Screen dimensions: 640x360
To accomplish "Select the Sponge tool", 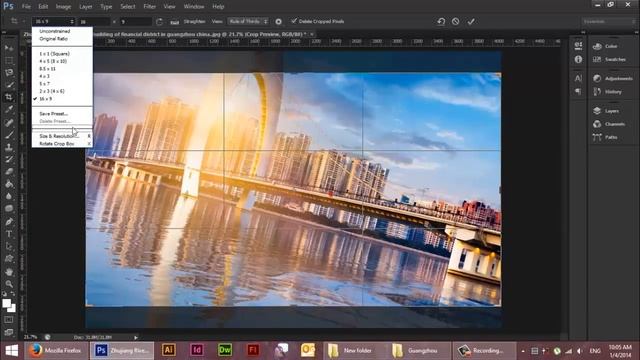I will coord(9,209).
